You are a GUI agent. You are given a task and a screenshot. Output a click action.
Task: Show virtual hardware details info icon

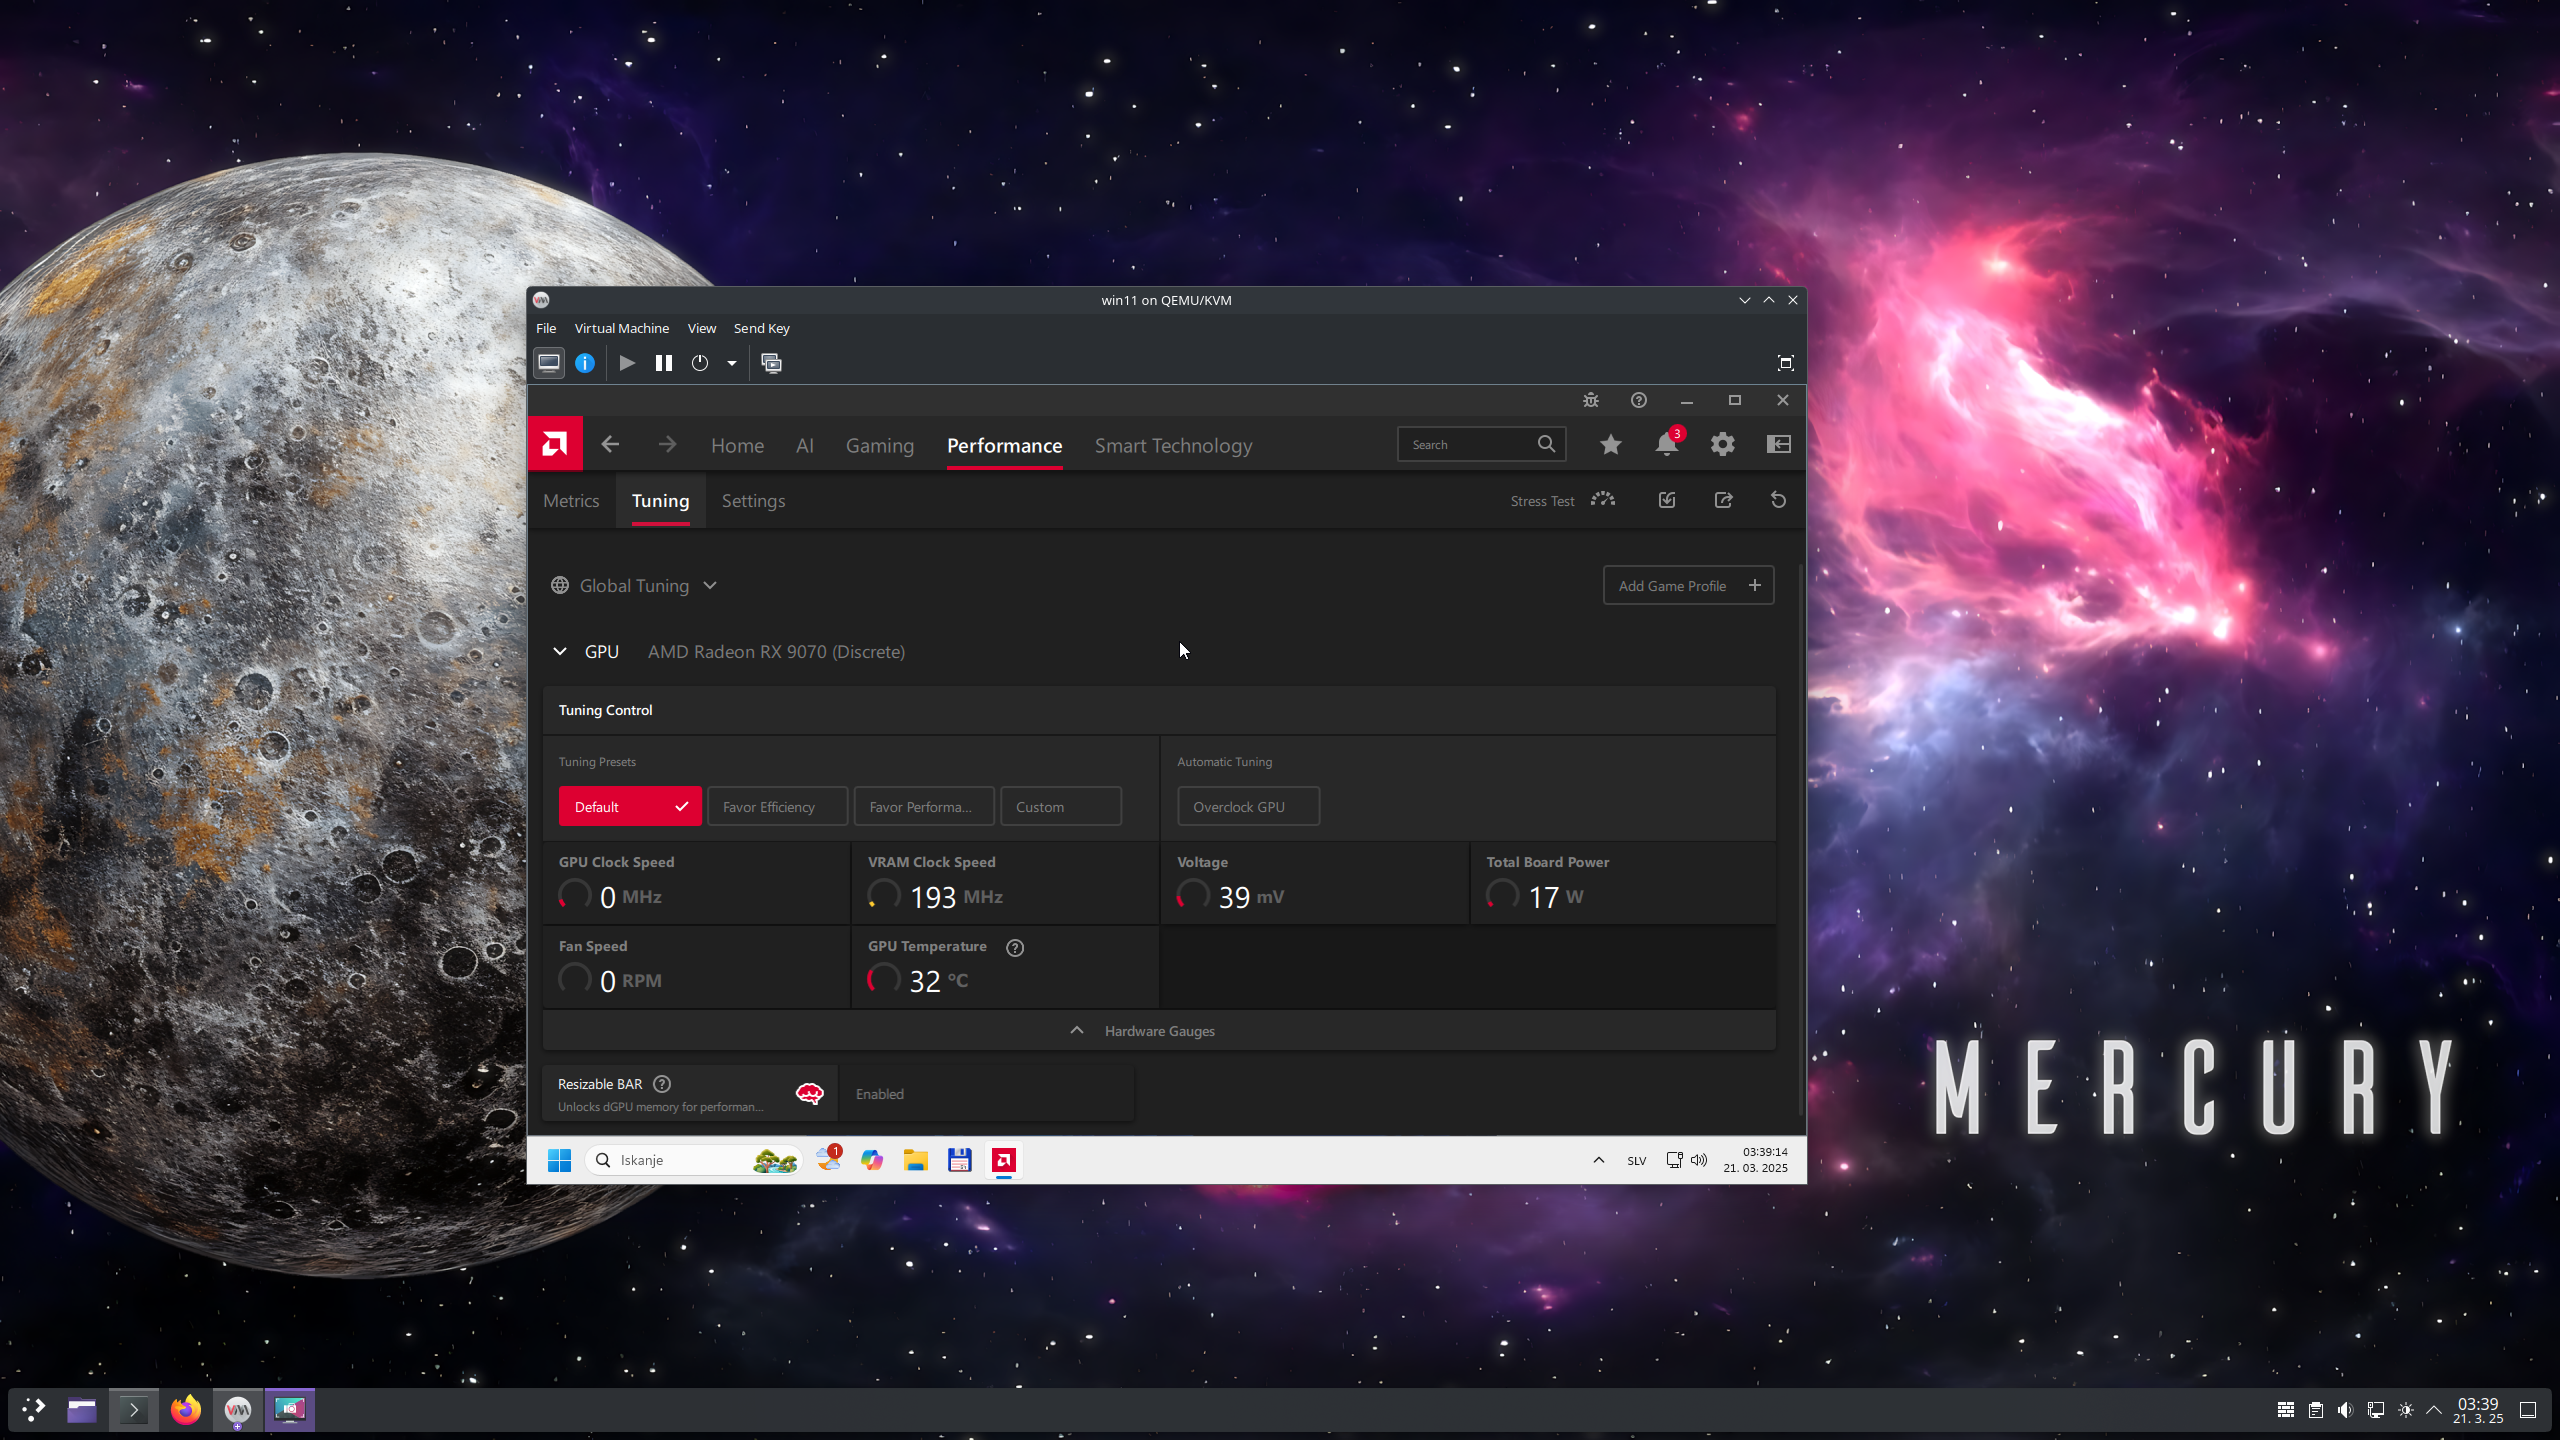[585, 363]
